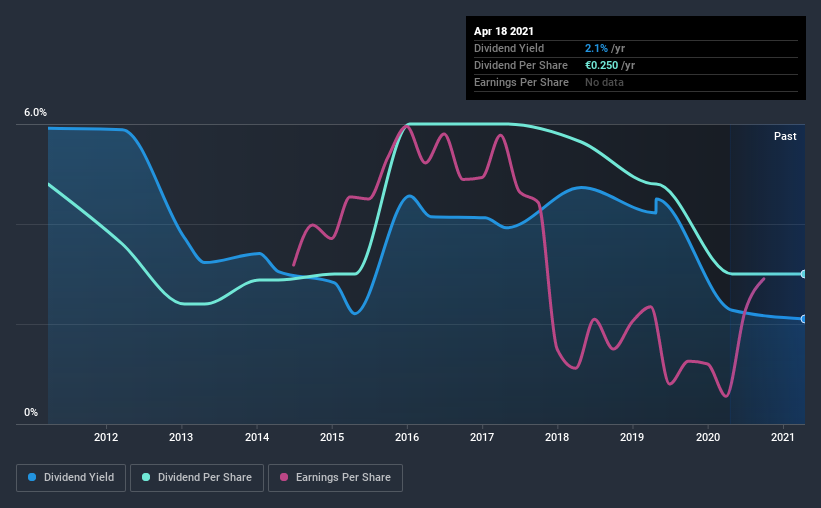Select the 2020 x-axis year label
The image size is (821, 508).
(708, 437)
